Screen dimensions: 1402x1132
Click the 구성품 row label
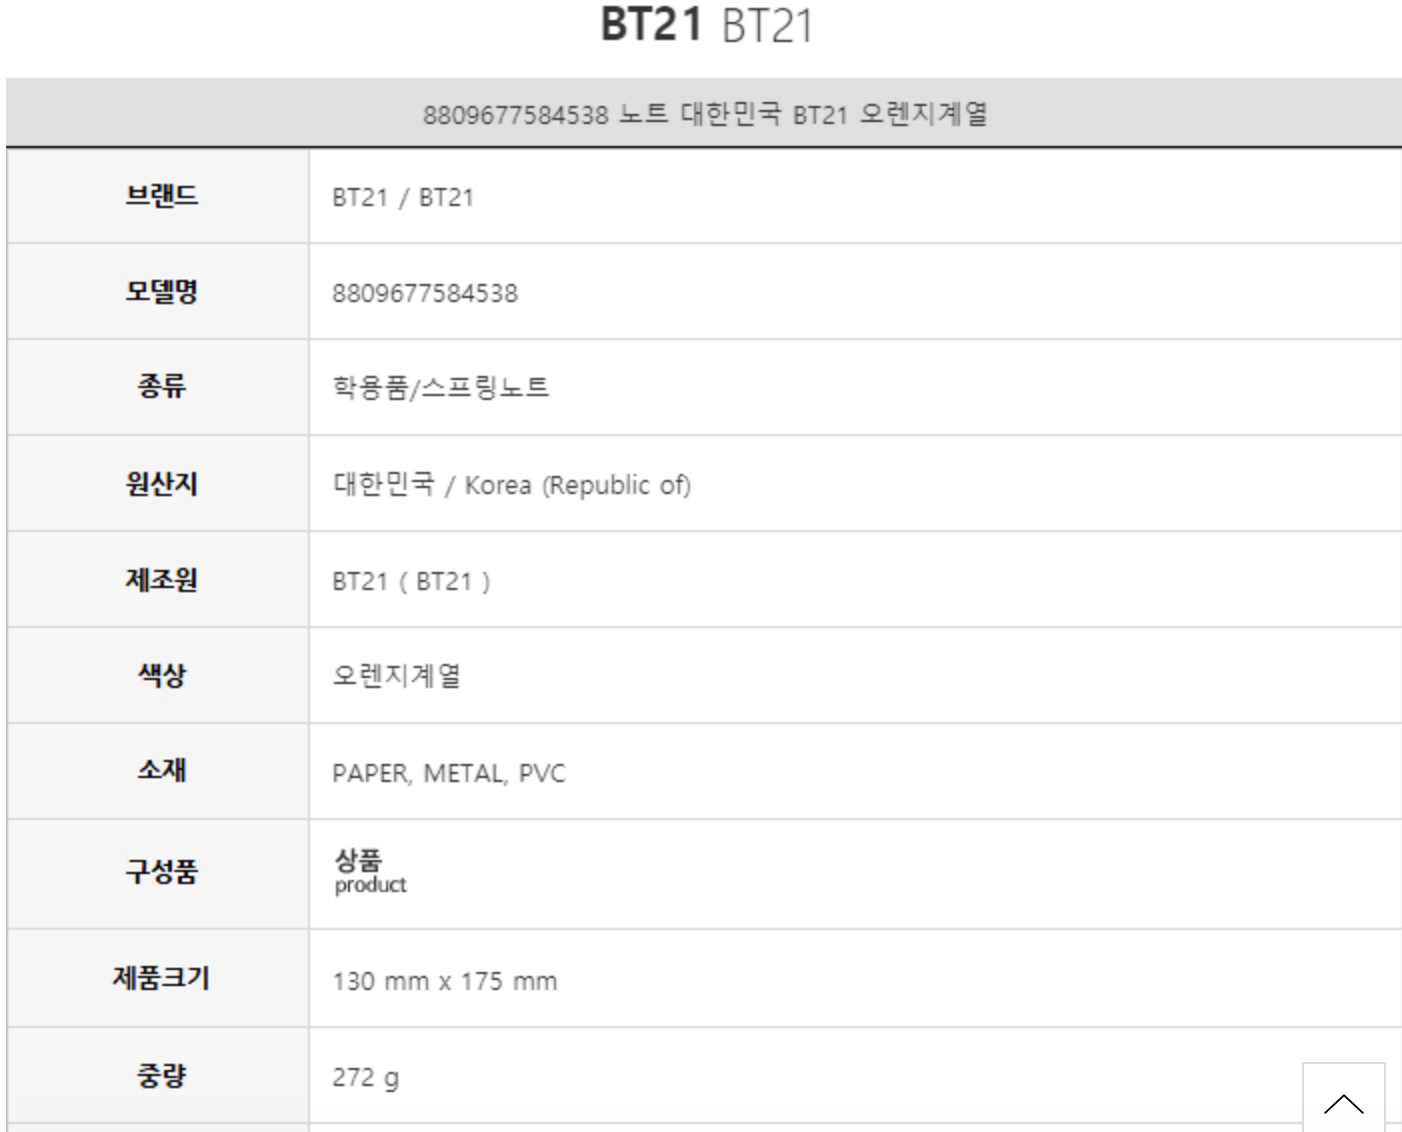pos(161,872)
